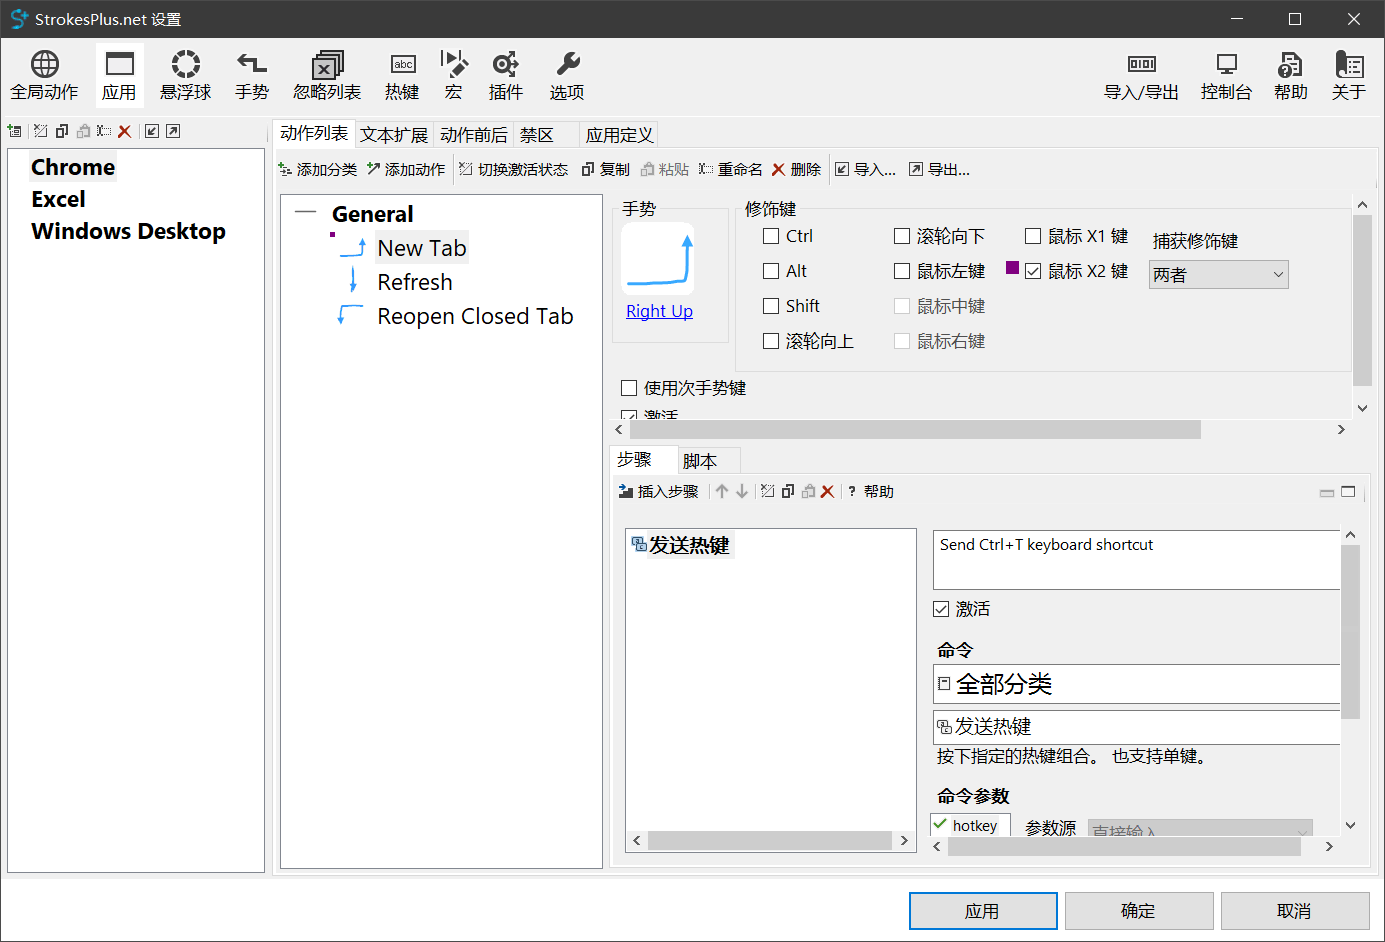Click the Right Up gesture thumbnail

pos(658,258)
